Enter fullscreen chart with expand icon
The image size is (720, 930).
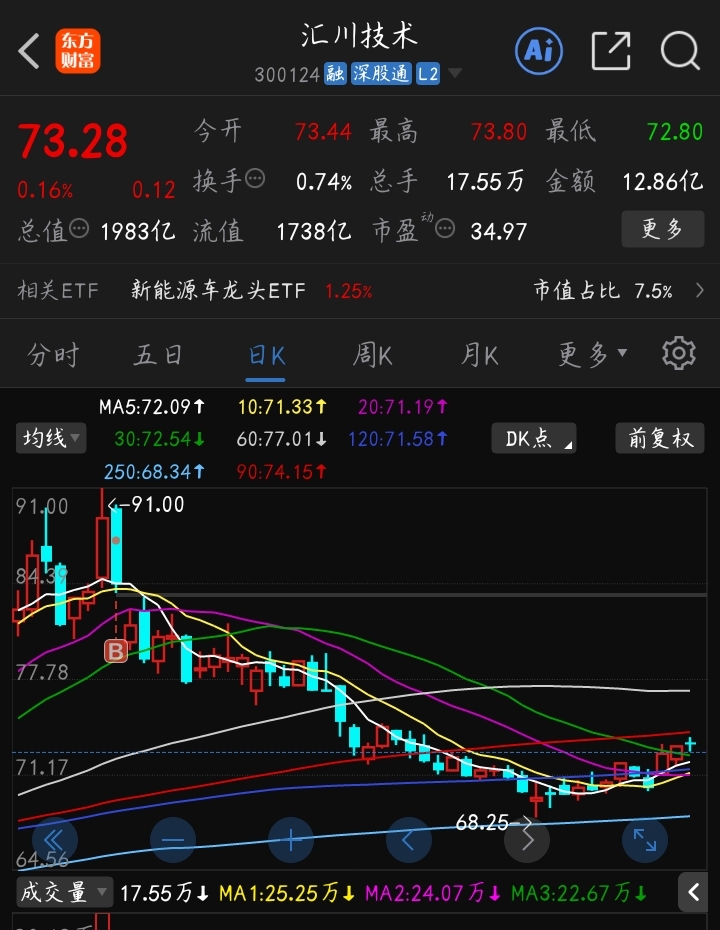pos(645,840)
